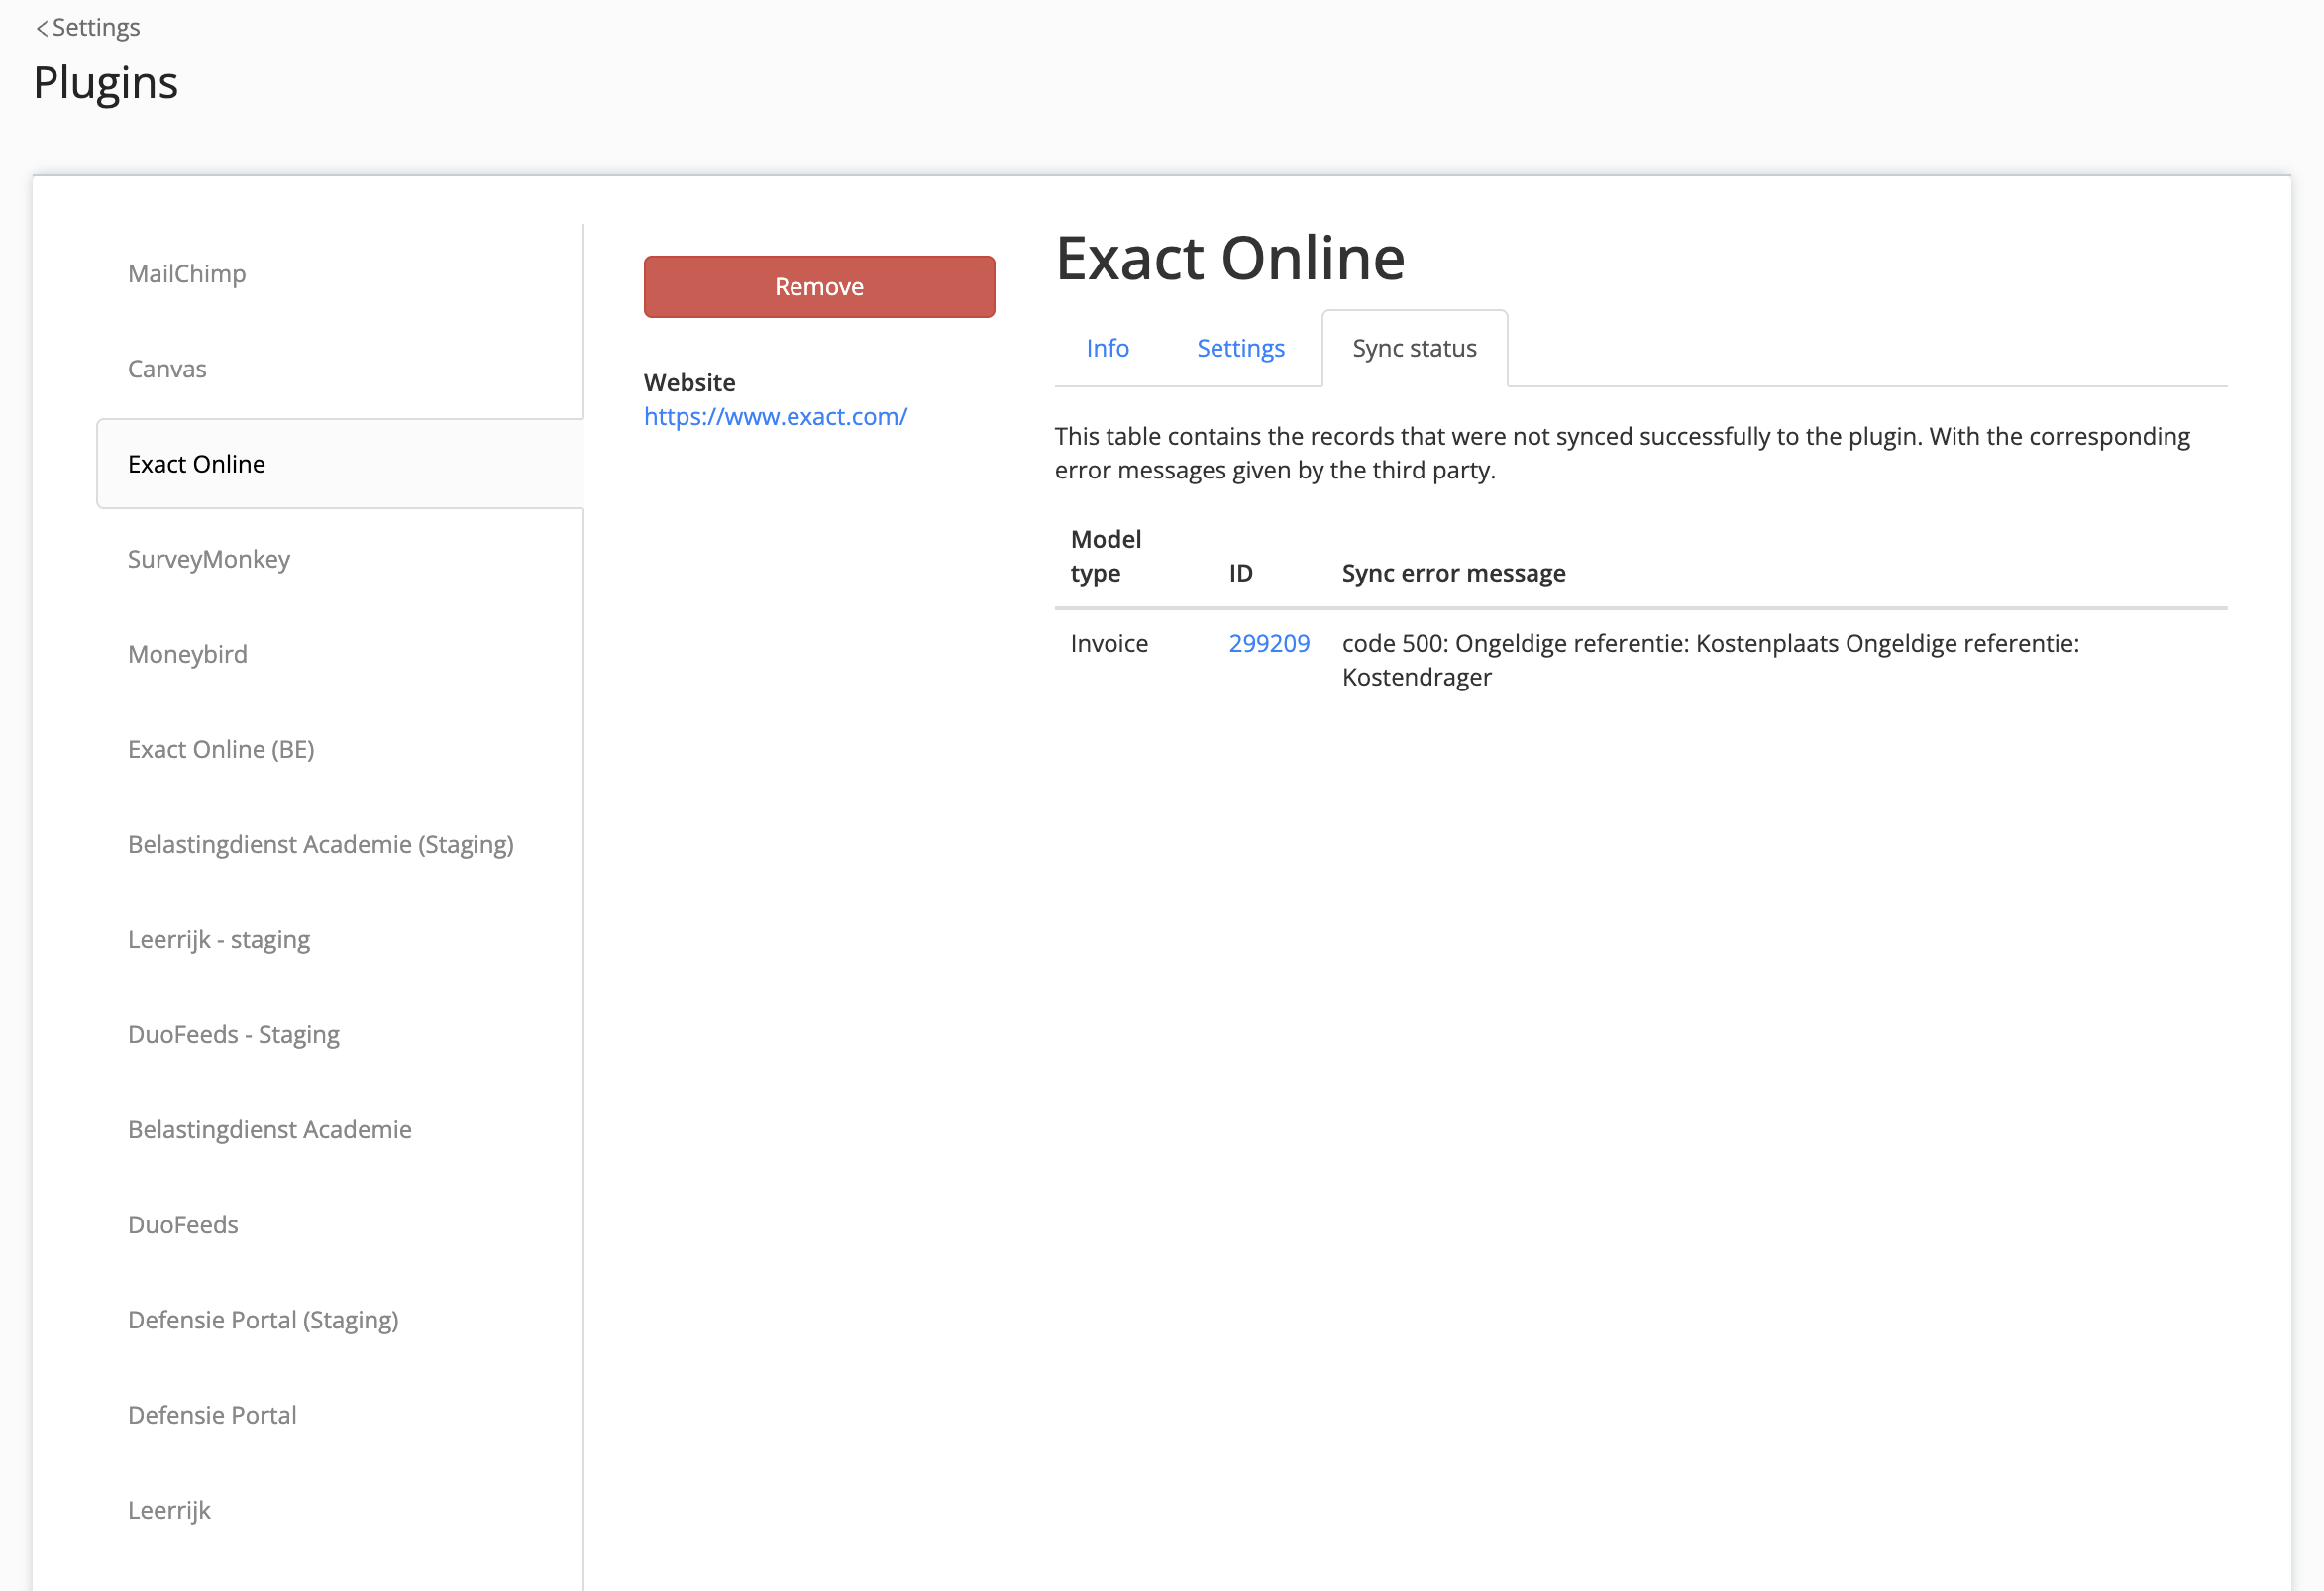Open Defensie Portal (Staging) plugin
2324x1591 pixels.
263,1319
